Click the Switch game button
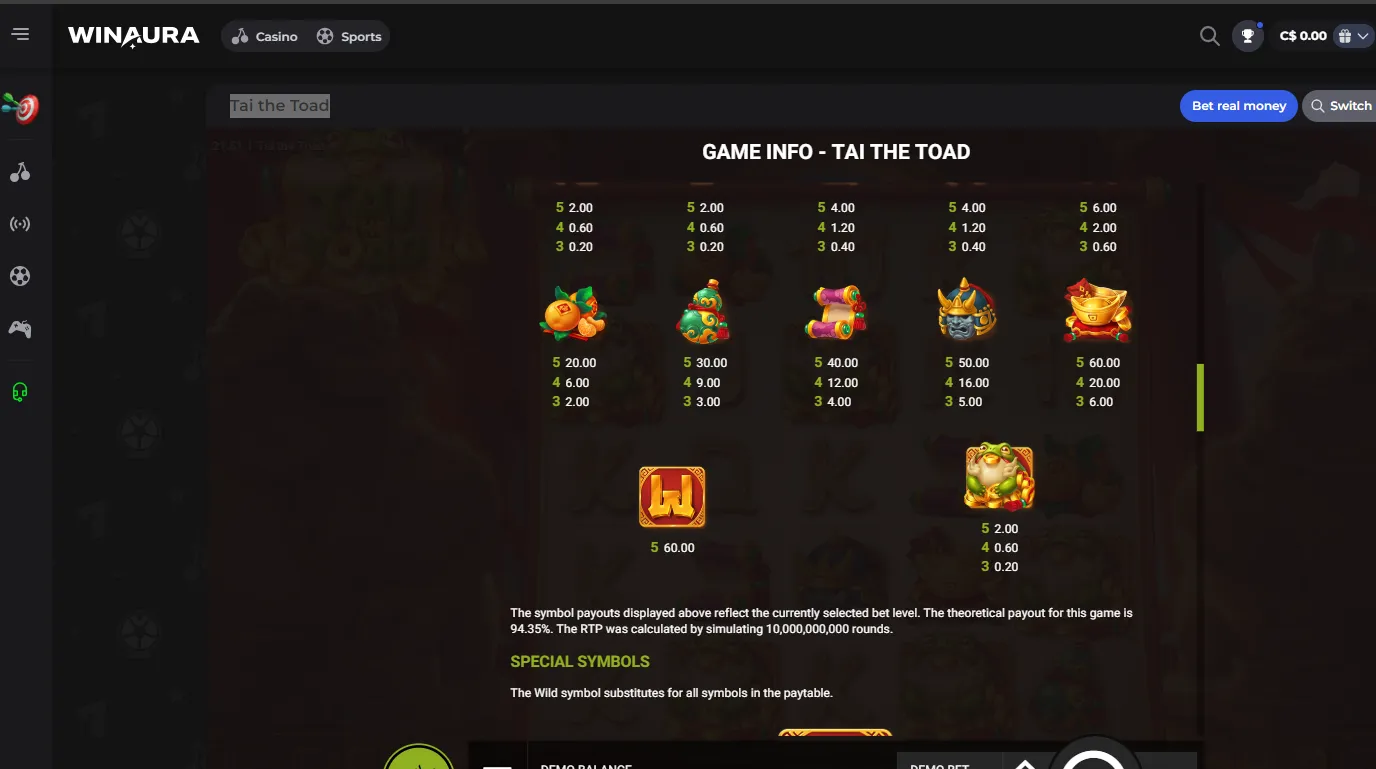 click(x=1340, y=106)
